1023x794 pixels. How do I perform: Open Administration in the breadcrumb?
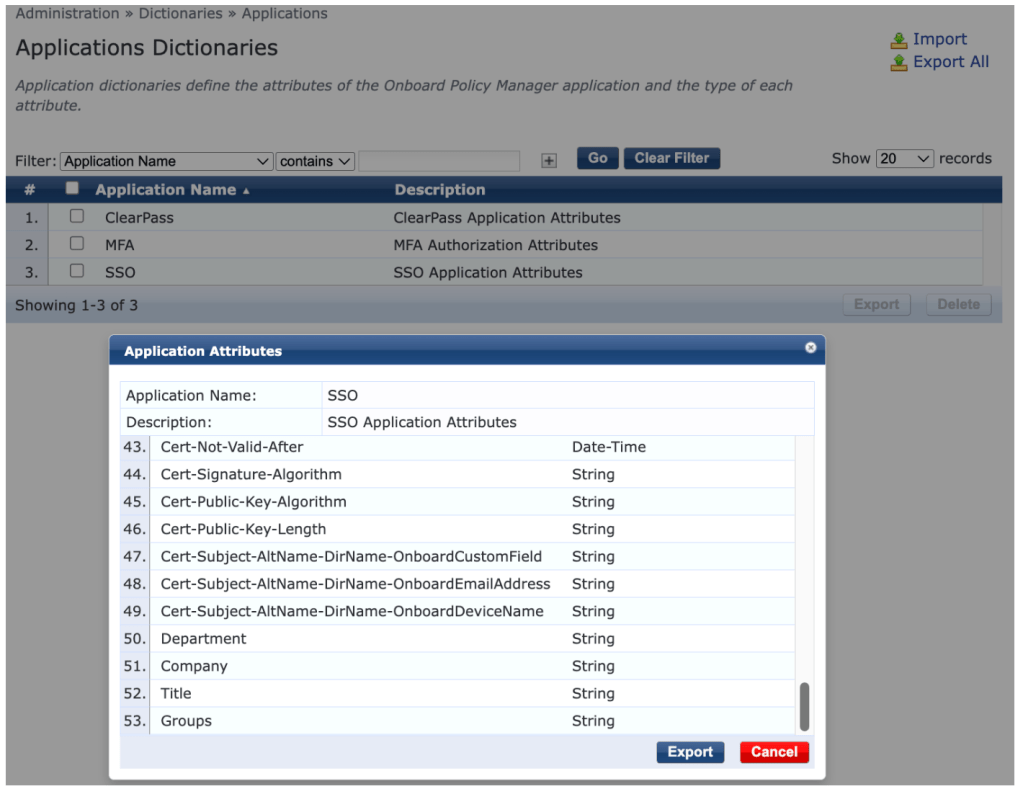pyautogui.click(x=67, y=14)
